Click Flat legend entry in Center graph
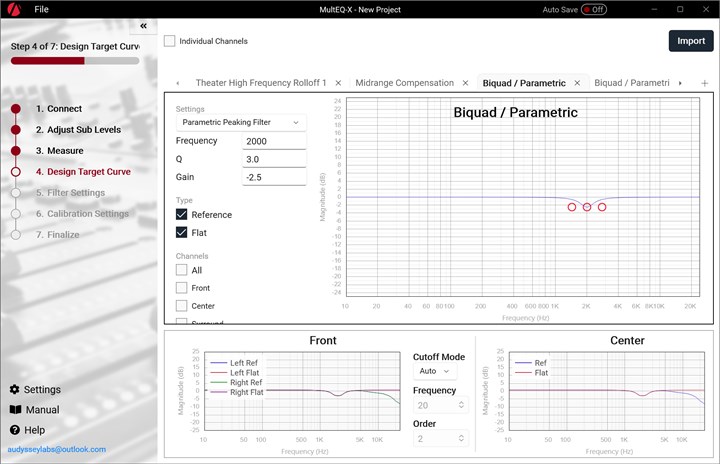Viewport: 720px width, 464px height. [x=531, y=373]
